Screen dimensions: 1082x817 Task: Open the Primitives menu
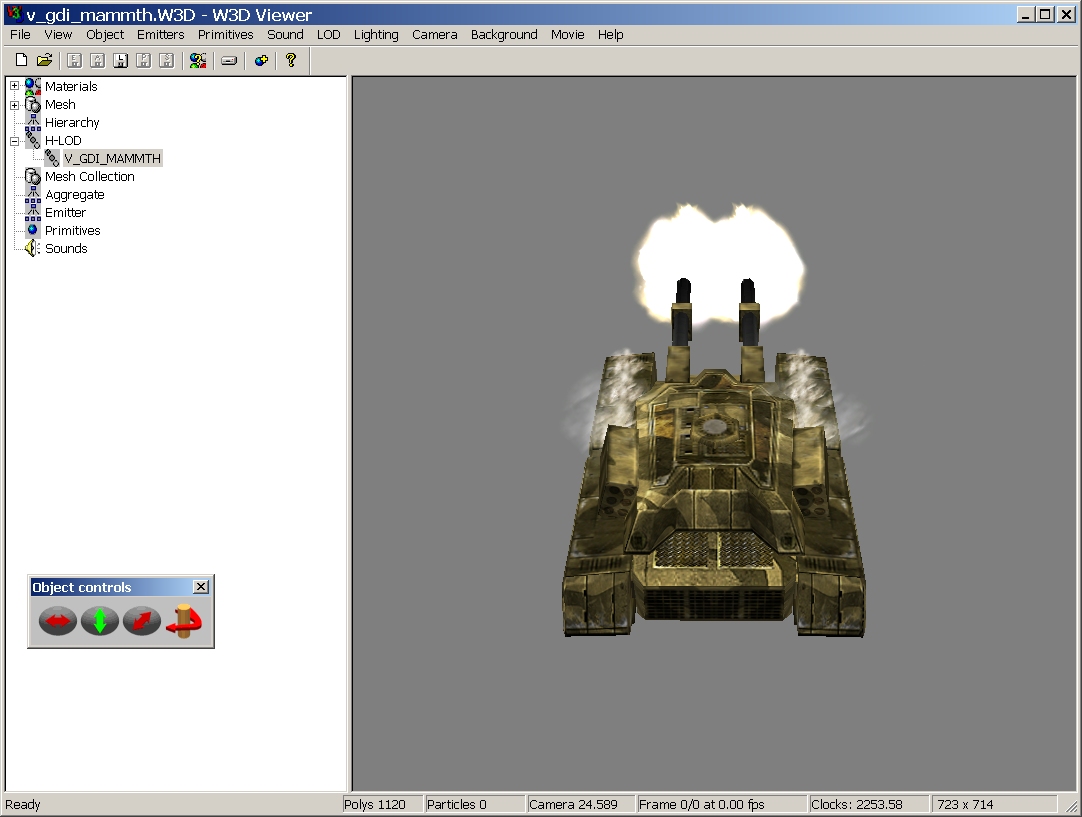tap(226, 35)
